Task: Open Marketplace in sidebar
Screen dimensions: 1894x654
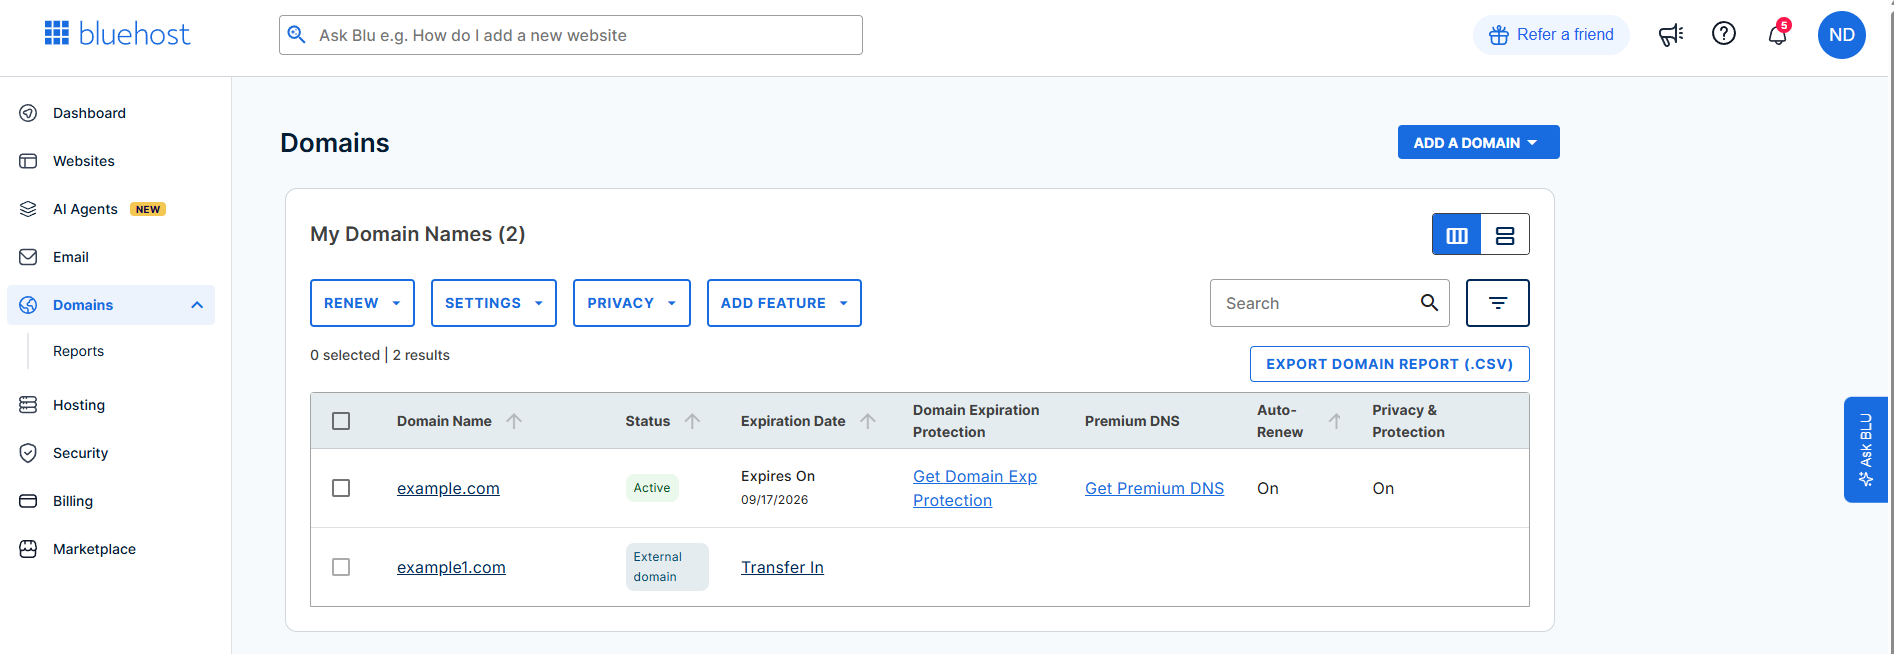Action: (x=94, y=549)
